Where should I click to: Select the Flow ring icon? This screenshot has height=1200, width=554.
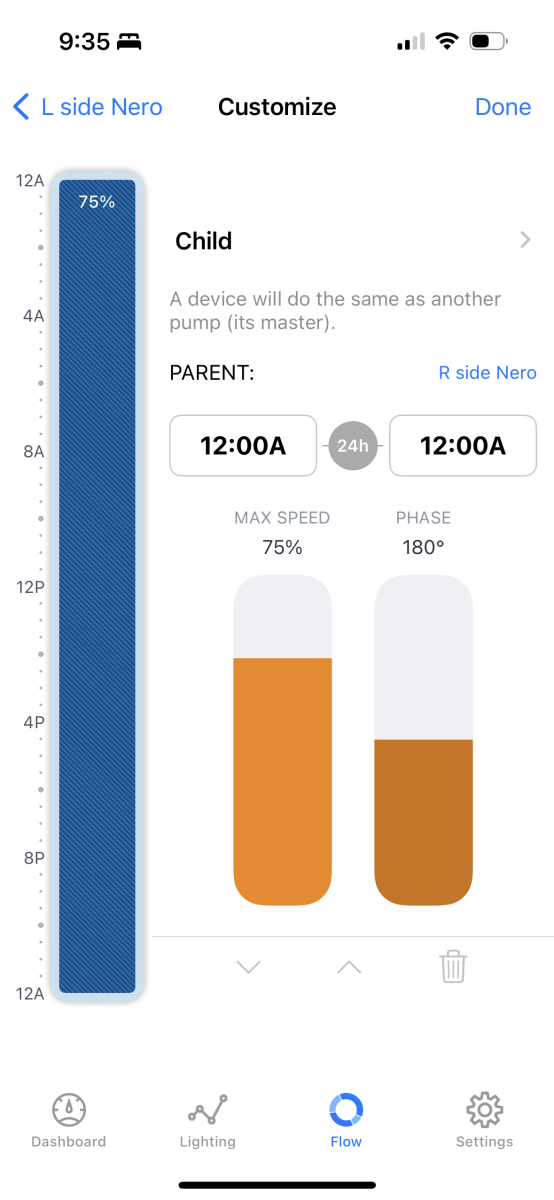pos(346,1109)
